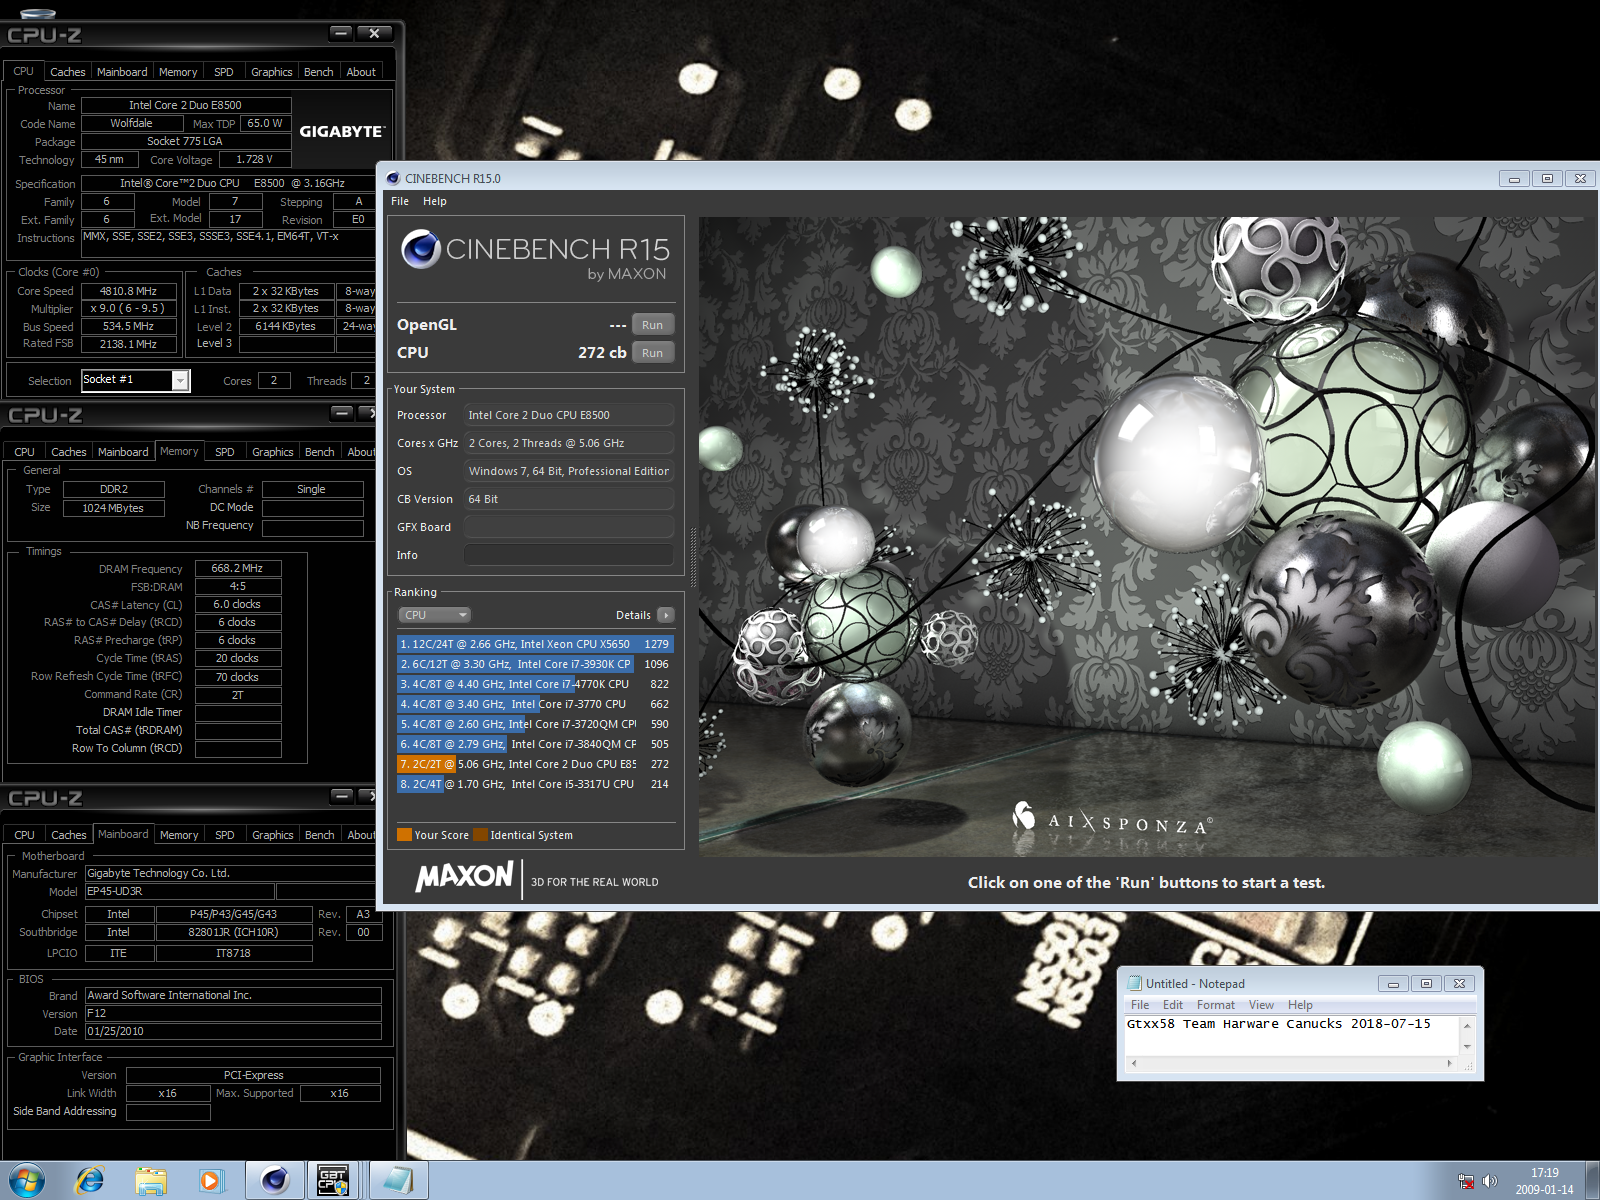This screenshot has width=1600, height=1200.
Task: Select CPU tab in middle CPU-Z Memory window
Action: tap(24, 452)
